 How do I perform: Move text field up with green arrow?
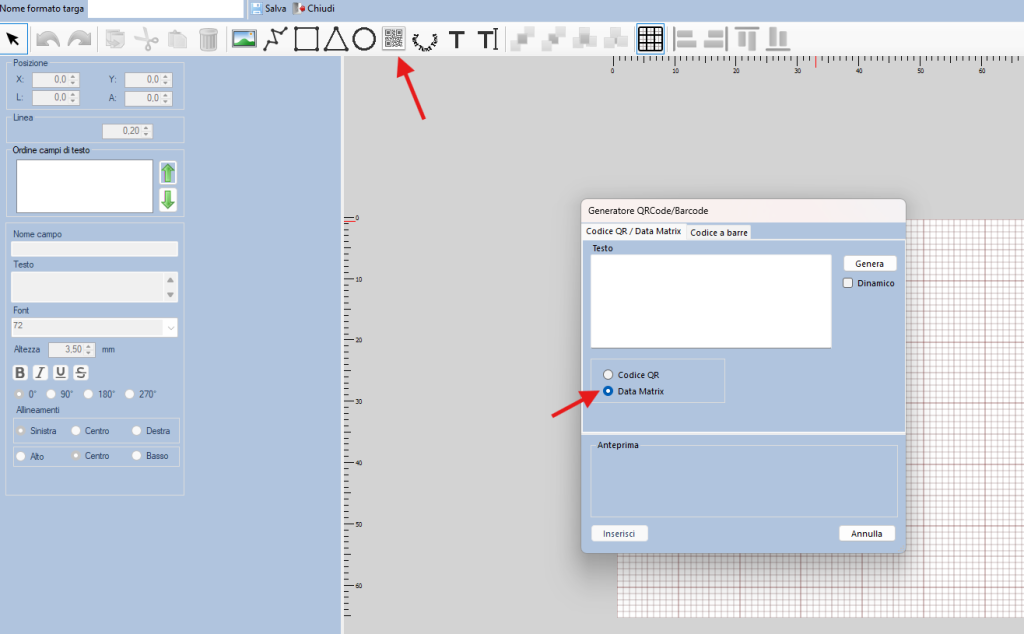[168, 172]
